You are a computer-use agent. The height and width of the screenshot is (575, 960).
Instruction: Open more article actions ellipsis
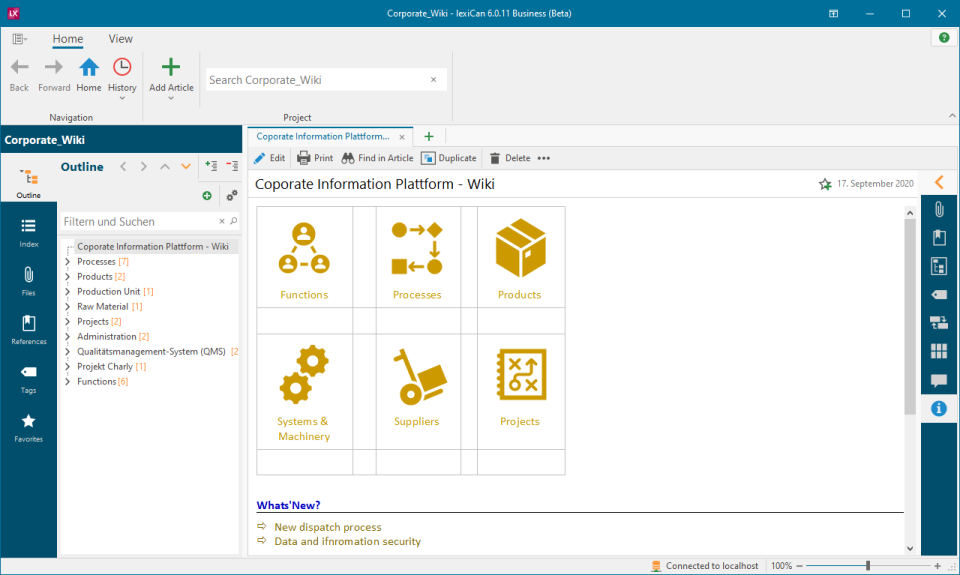544,158
